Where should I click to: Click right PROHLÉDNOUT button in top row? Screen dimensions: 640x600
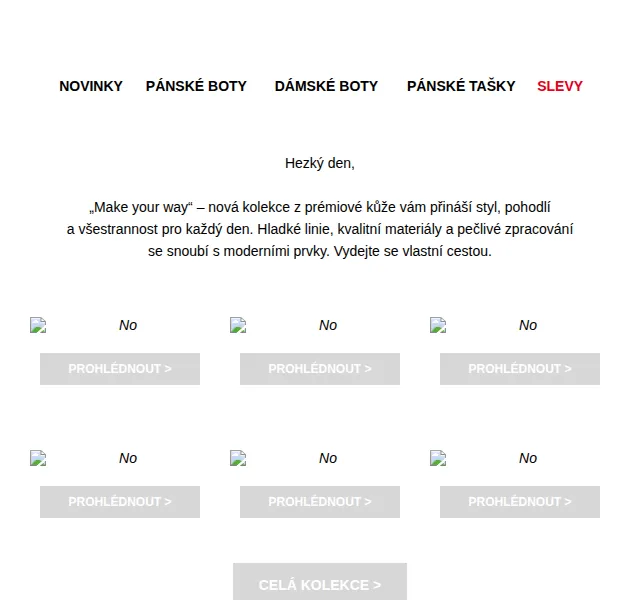click(x=520, y=369)
